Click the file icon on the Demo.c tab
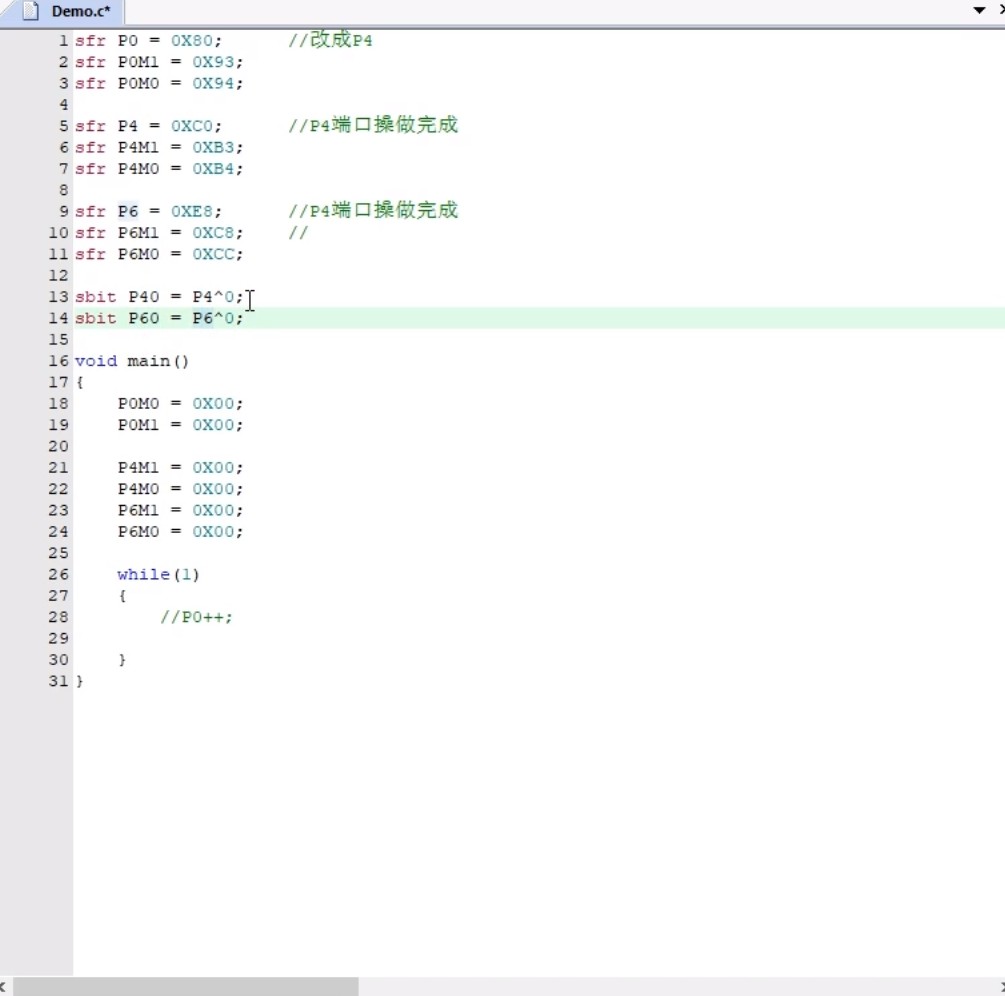 (31, 11)
